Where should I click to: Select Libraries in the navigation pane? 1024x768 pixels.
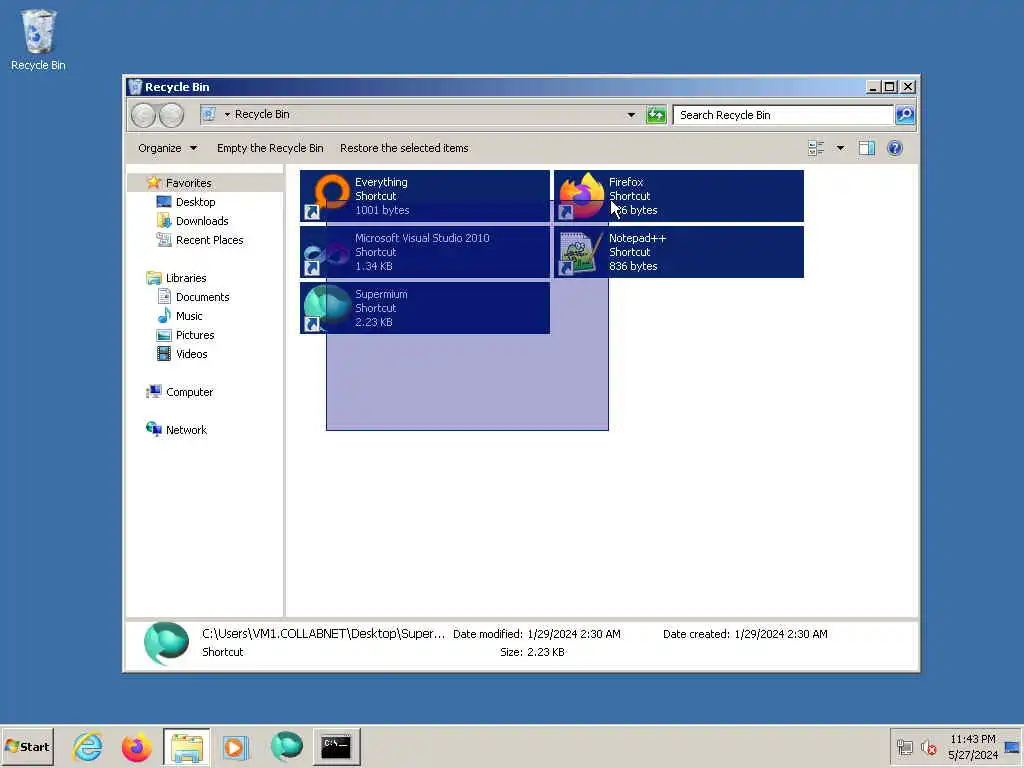pyautogui.click(x=185, y=278)
